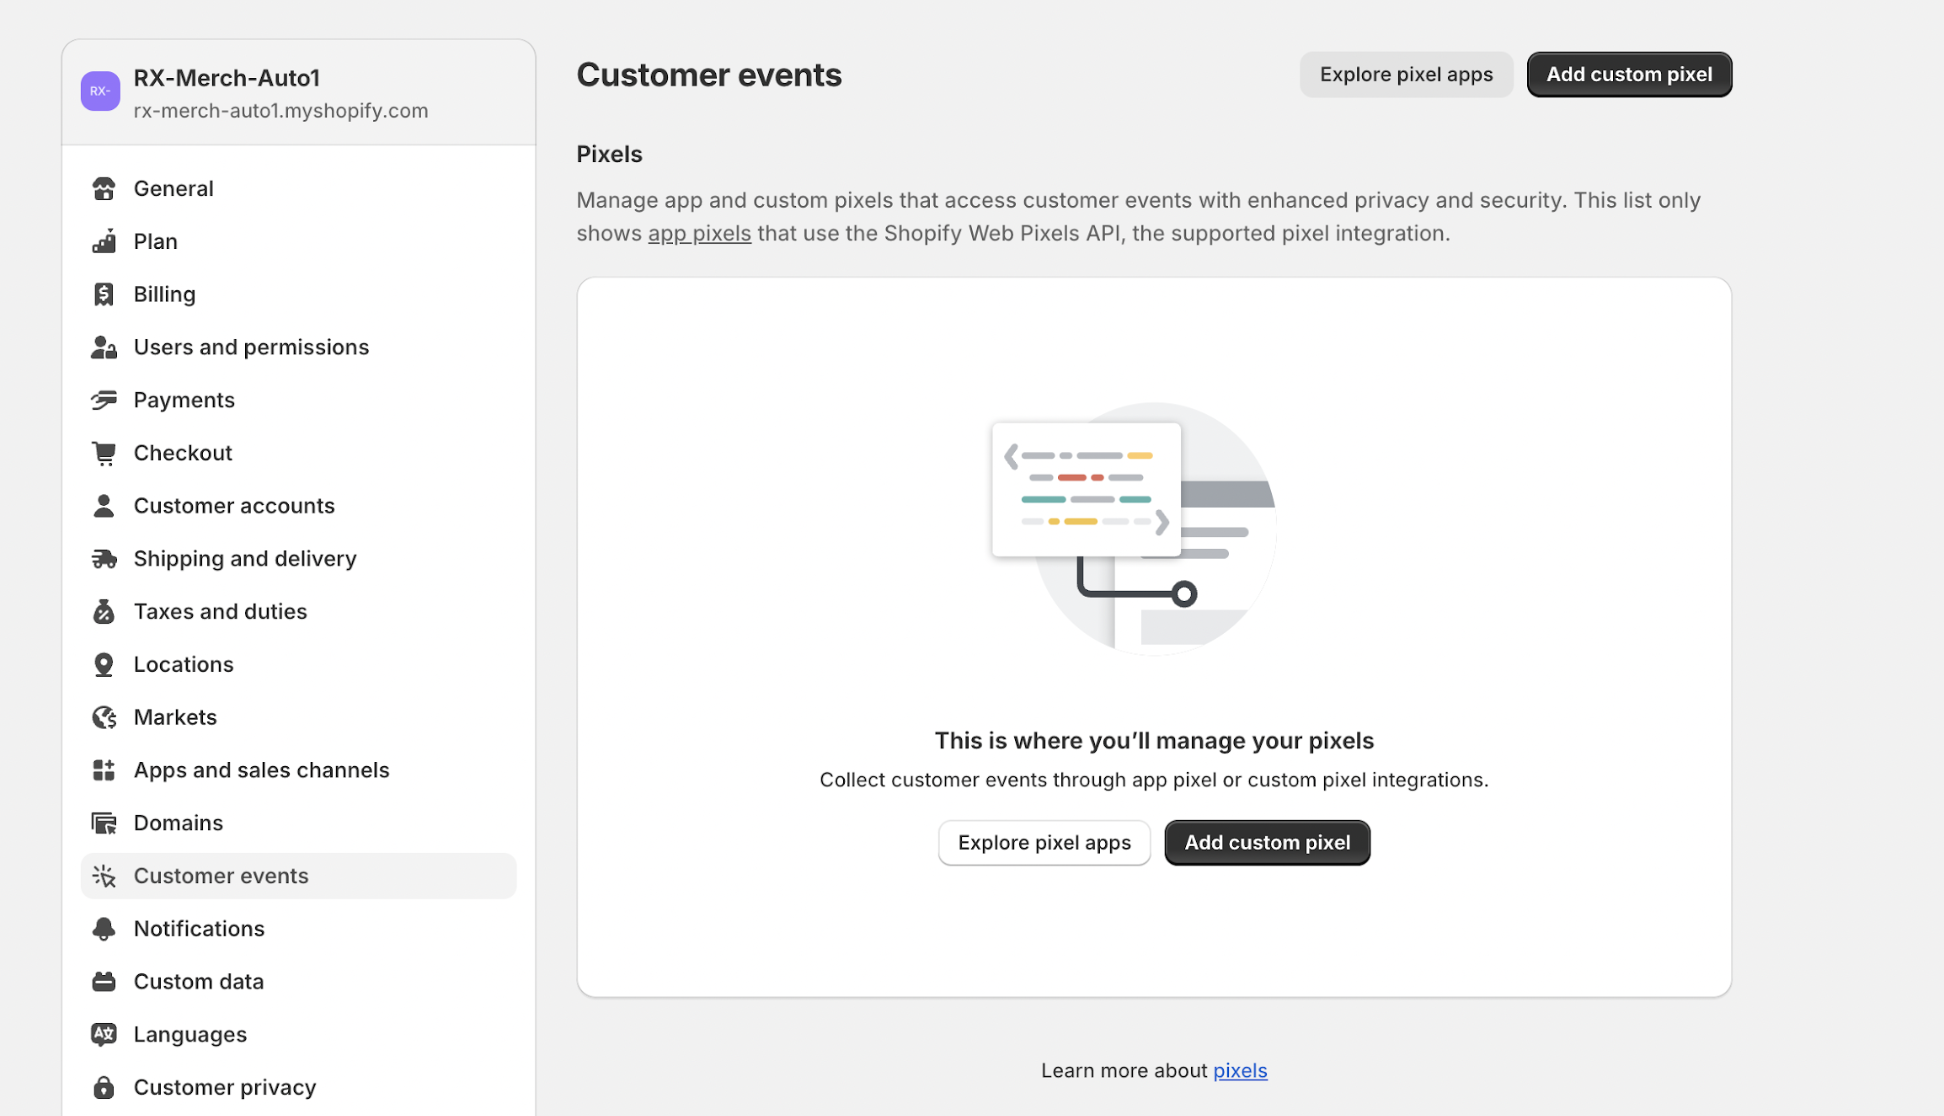Open Apps and sales channels
Screen dimensions: 1944x1116
(x=261, y=769)
